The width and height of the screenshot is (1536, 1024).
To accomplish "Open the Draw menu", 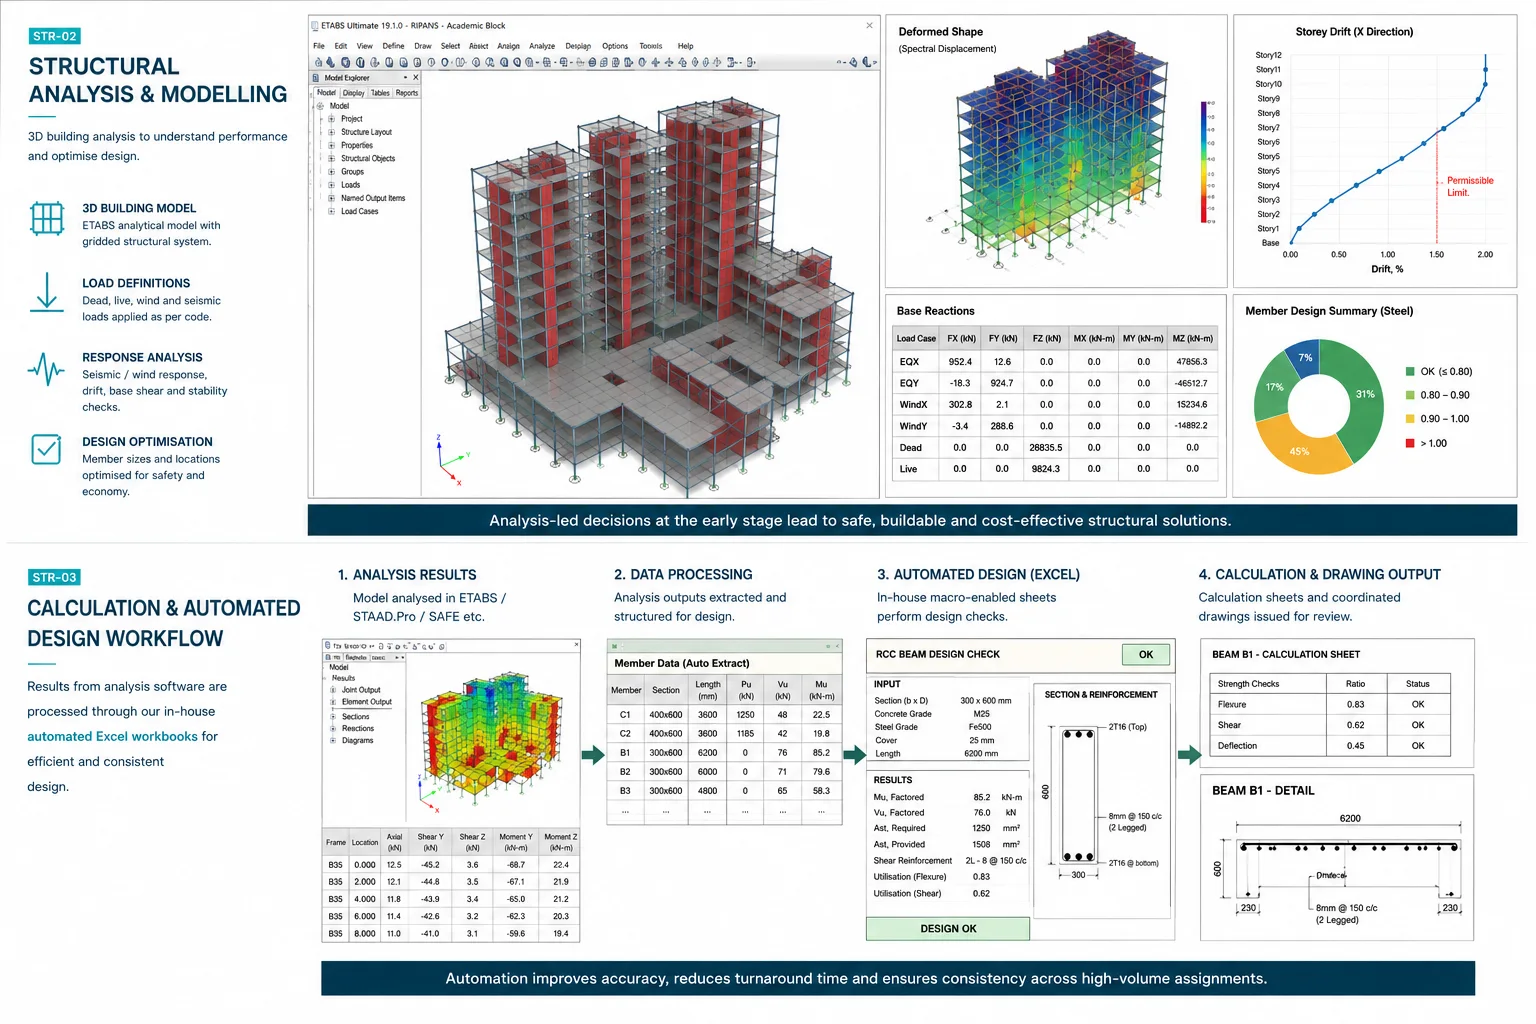I will pos(423,46).
